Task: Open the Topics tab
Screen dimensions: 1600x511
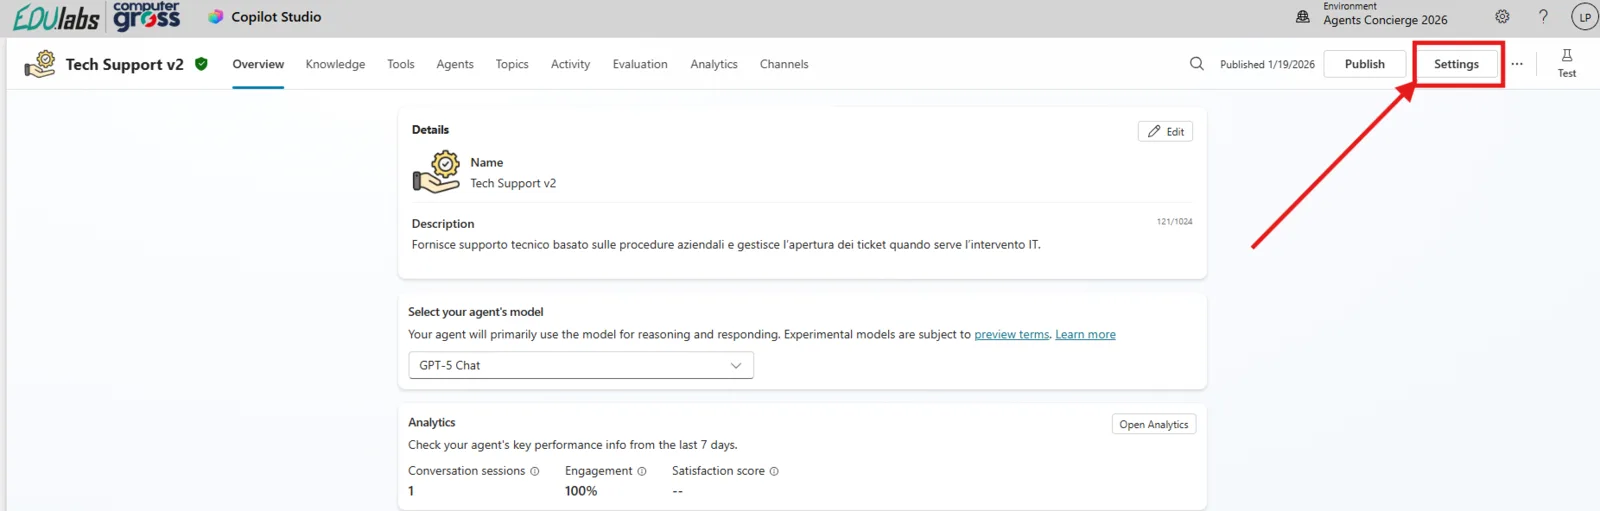Action: [512, 64]
